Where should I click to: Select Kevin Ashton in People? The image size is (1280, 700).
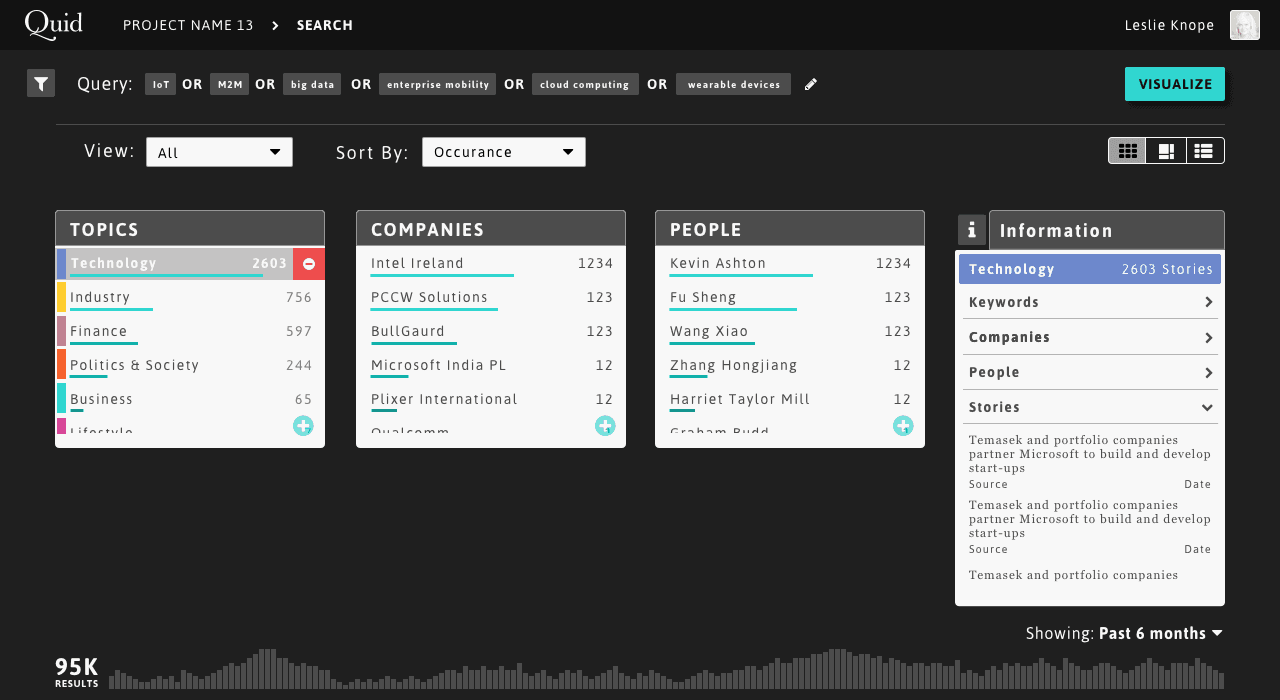coord(790,264)
